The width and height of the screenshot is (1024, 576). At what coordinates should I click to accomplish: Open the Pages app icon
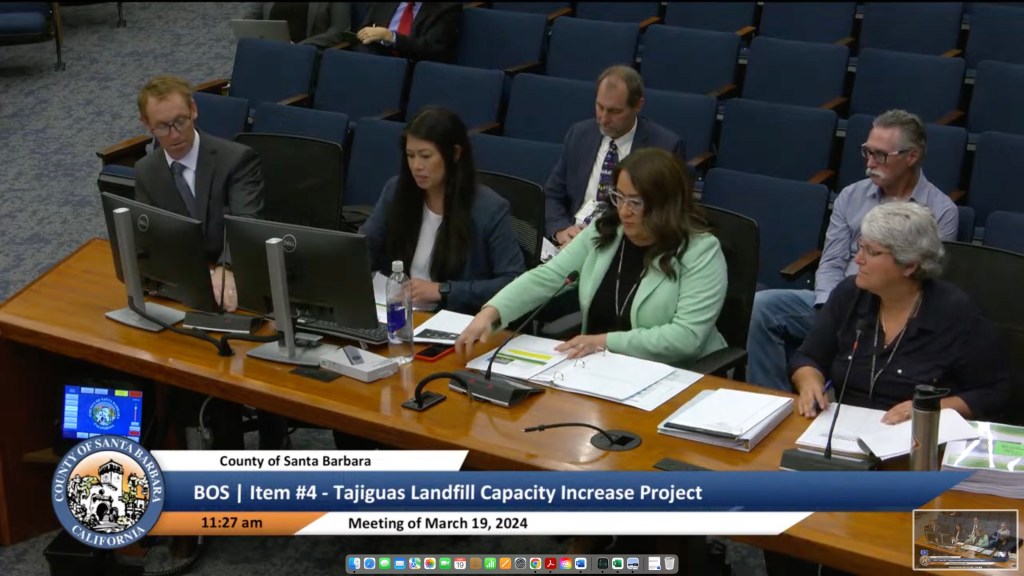pos(505,564)
